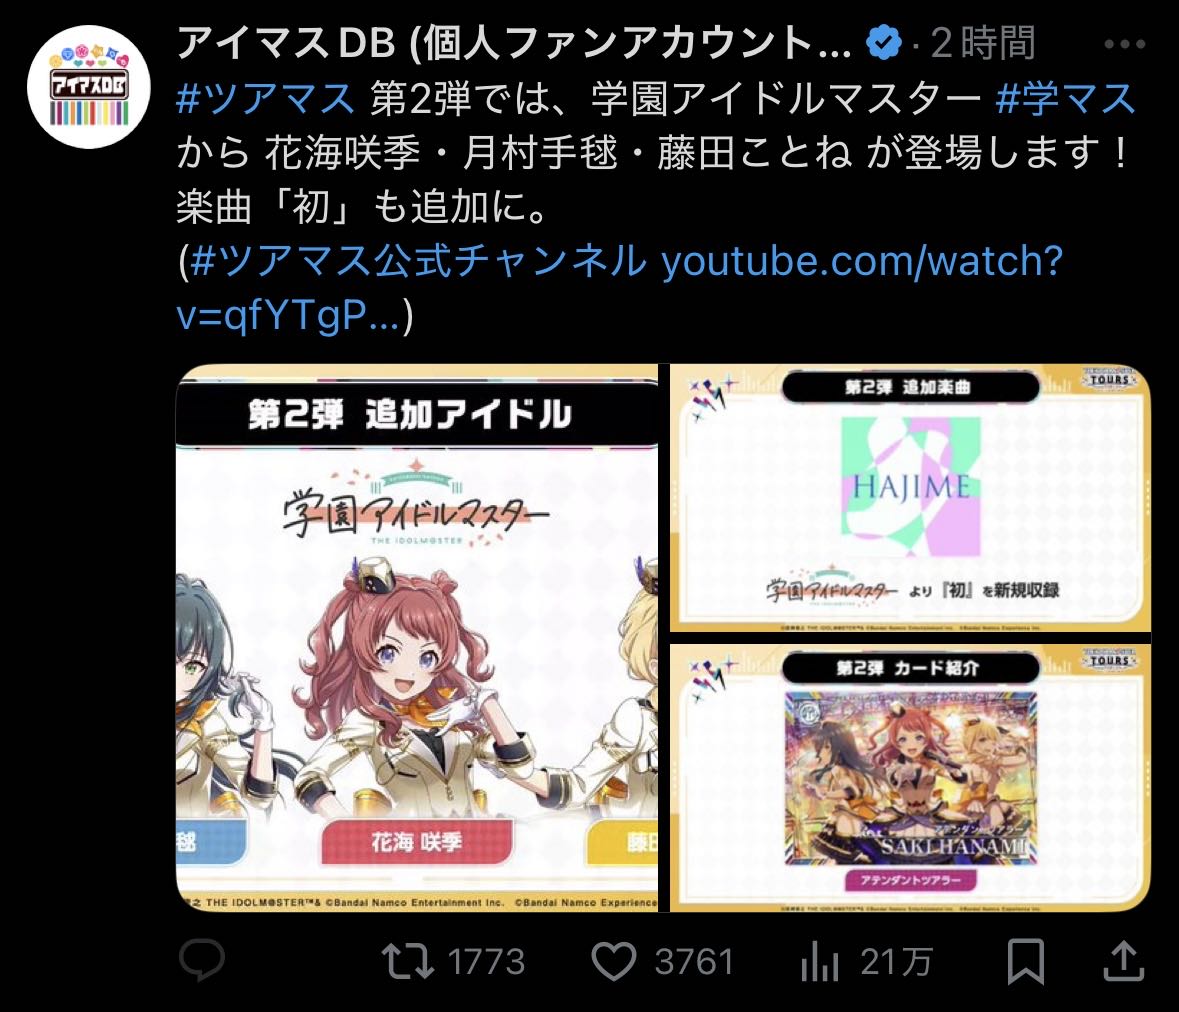This screenshot has width=1179, height=1012.
Task: Open the アイマスDB profile avatar
Action: [x=89, y=87]
